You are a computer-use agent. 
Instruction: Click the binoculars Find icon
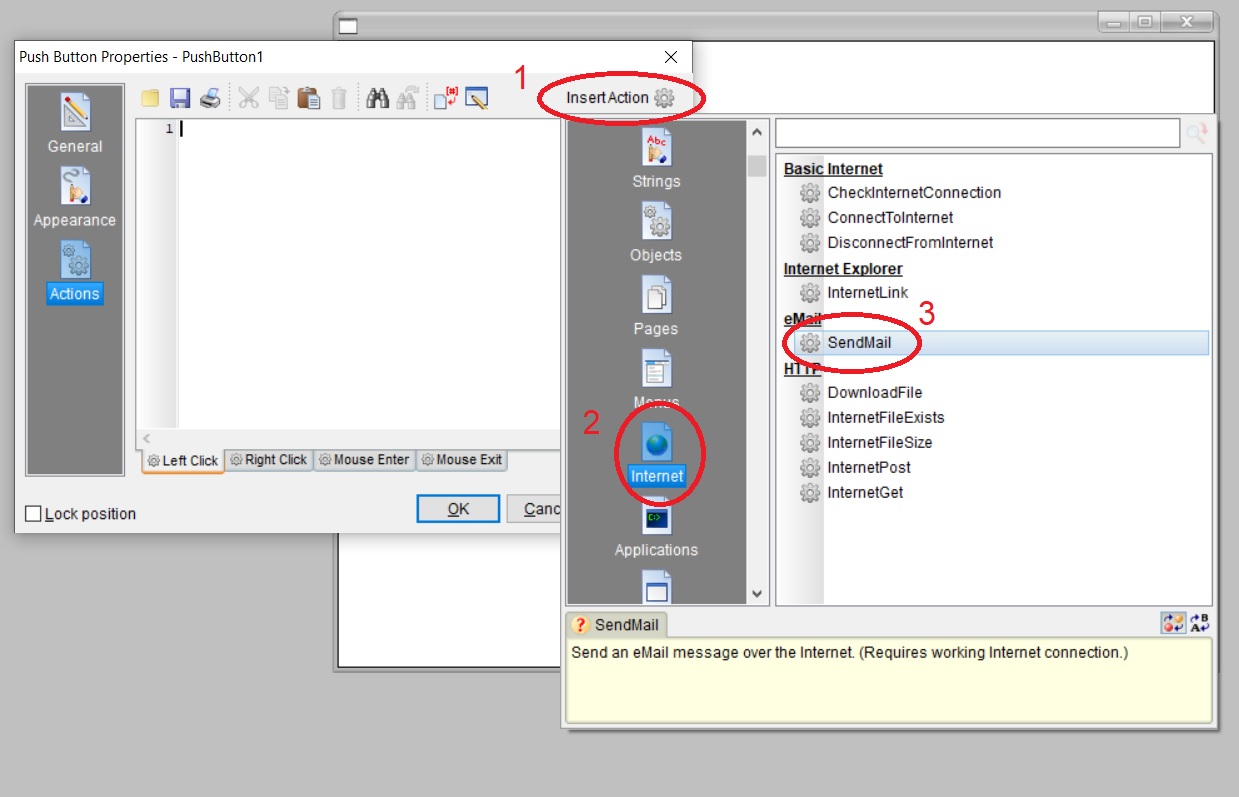pyautogui.click(x=377, y=98)
